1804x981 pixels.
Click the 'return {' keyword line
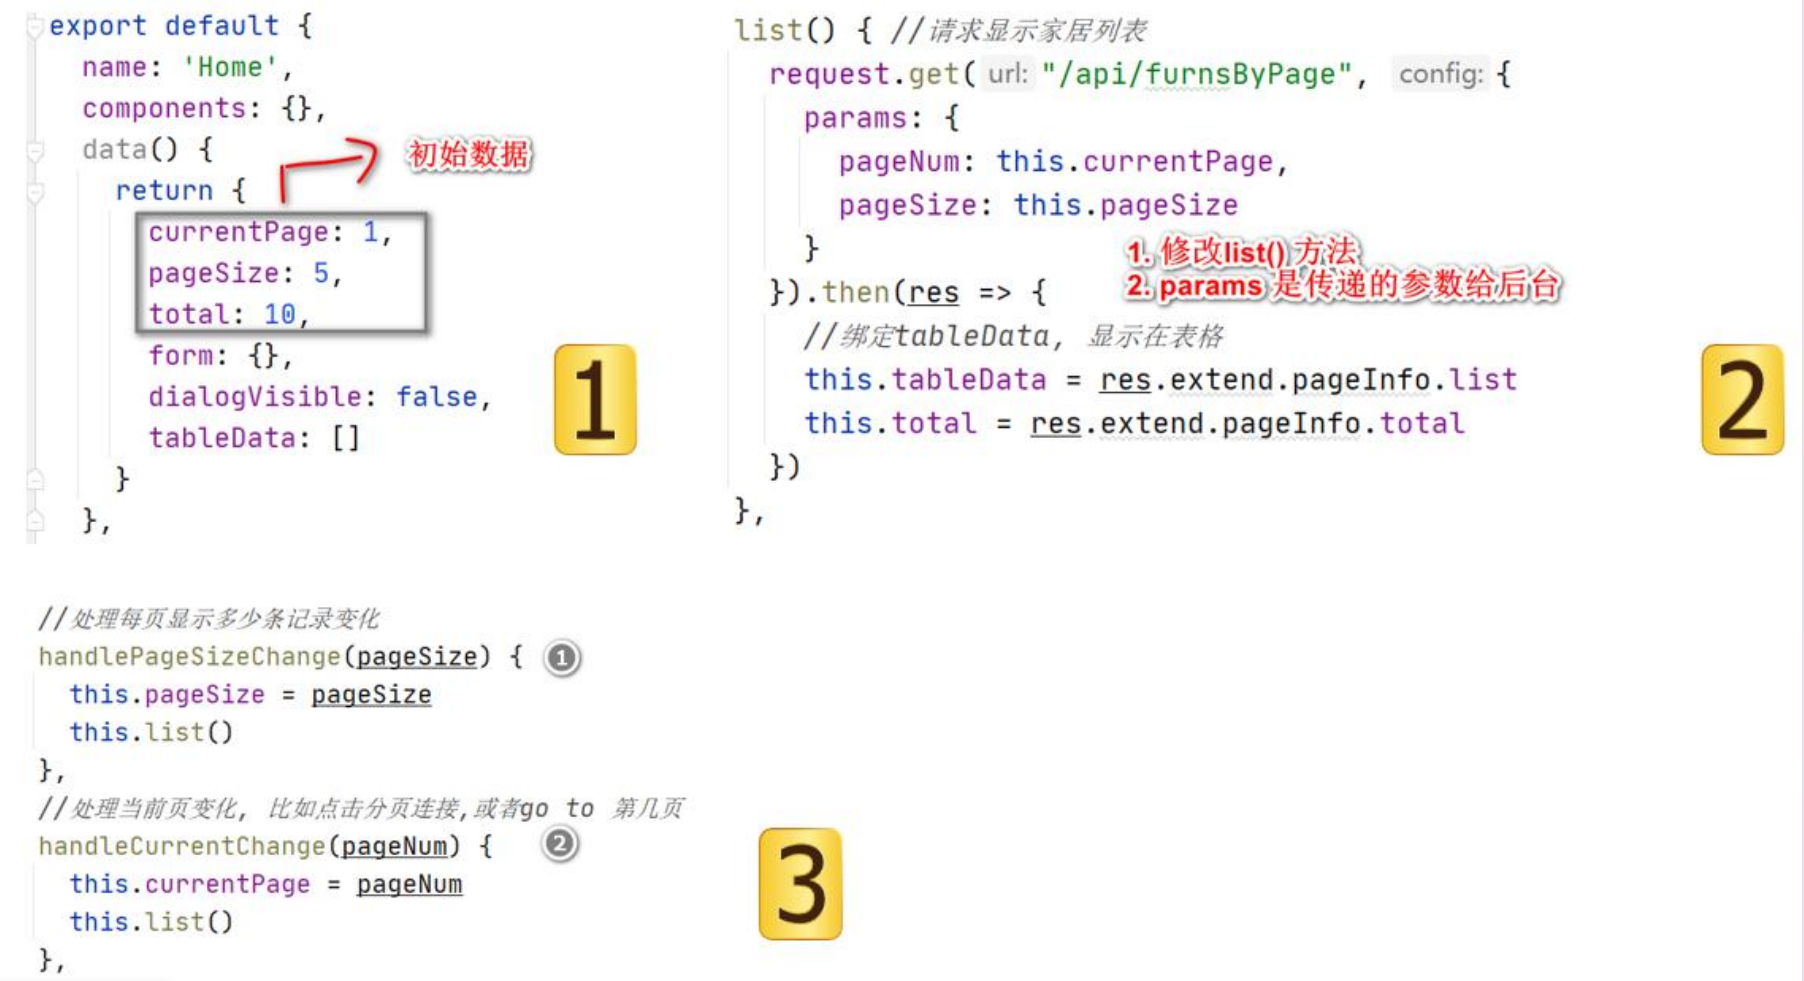point(180,191)
